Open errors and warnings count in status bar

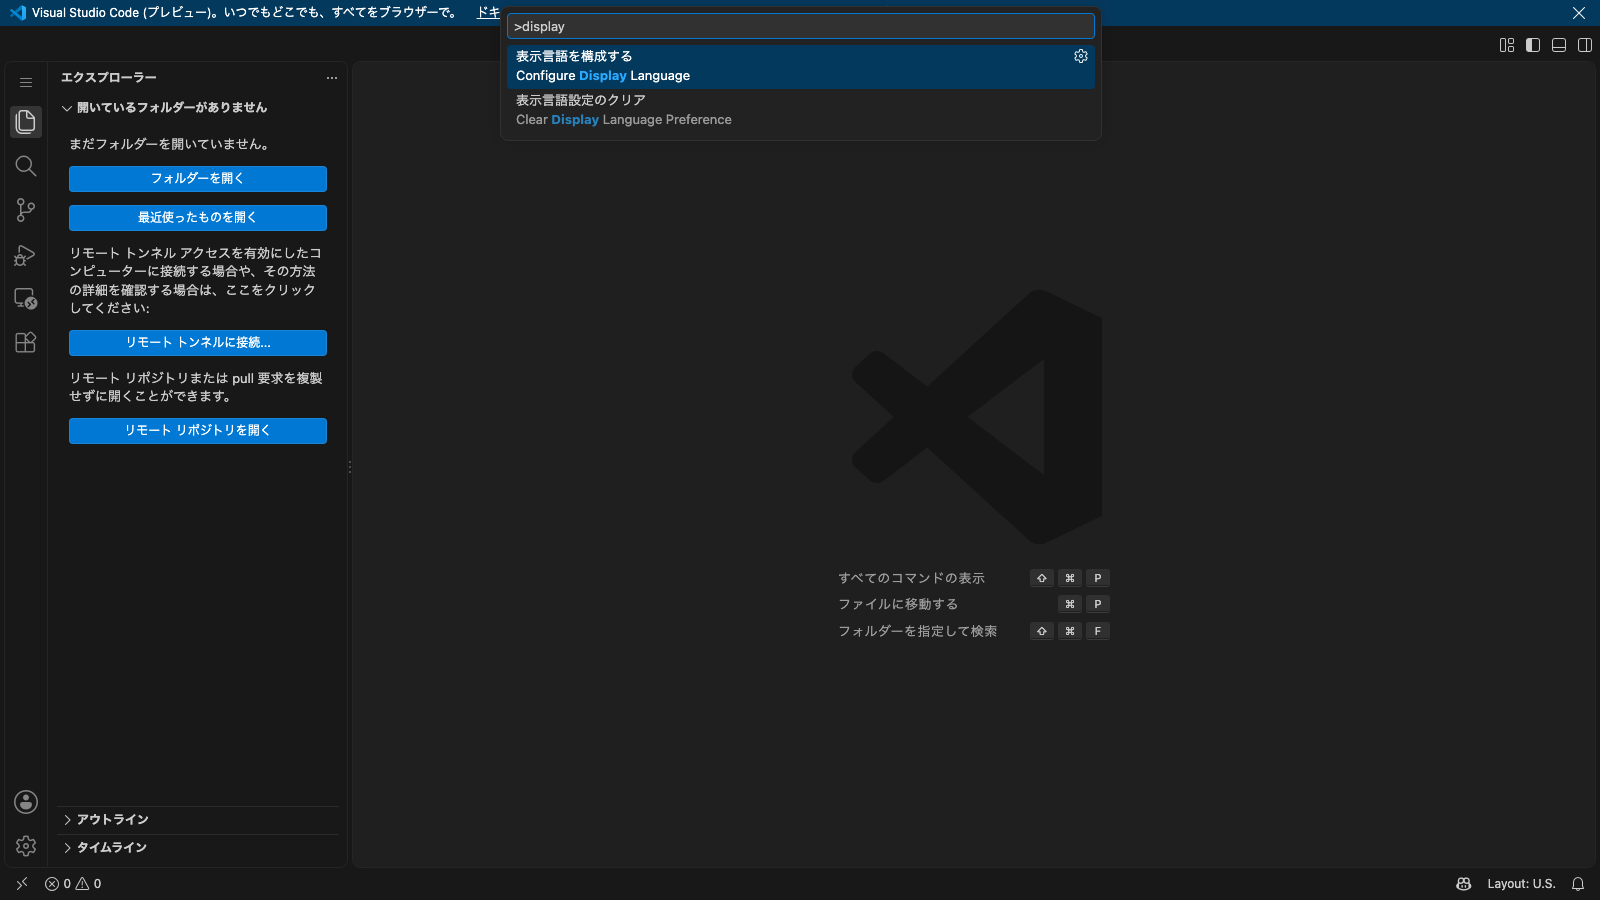tap(73, 884)
